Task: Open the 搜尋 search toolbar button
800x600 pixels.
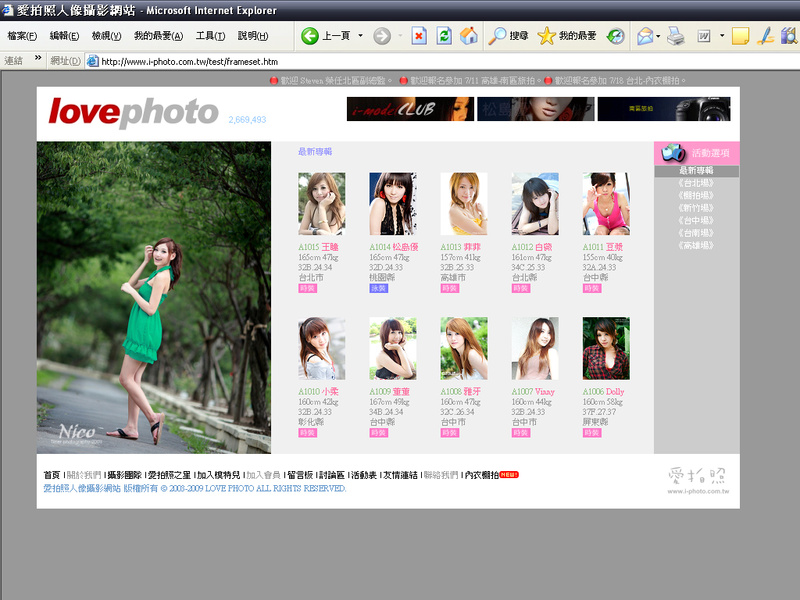Action: pyautogui.click(x=508, y=36)
